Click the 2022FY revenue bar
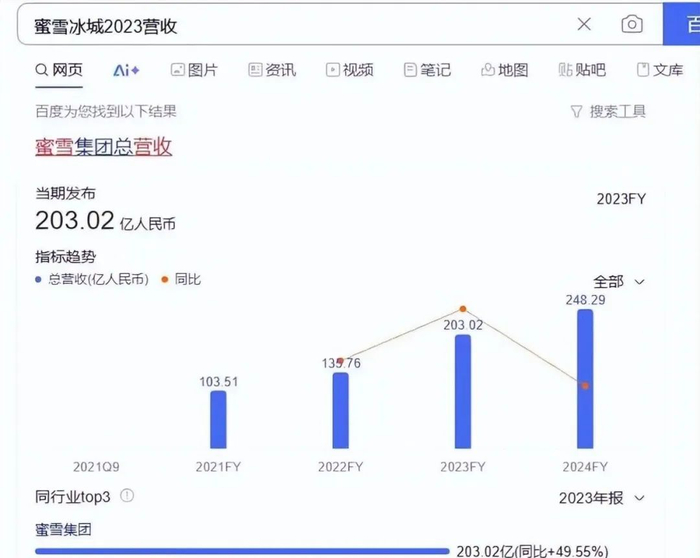700x558 pixels. (341, 410)
